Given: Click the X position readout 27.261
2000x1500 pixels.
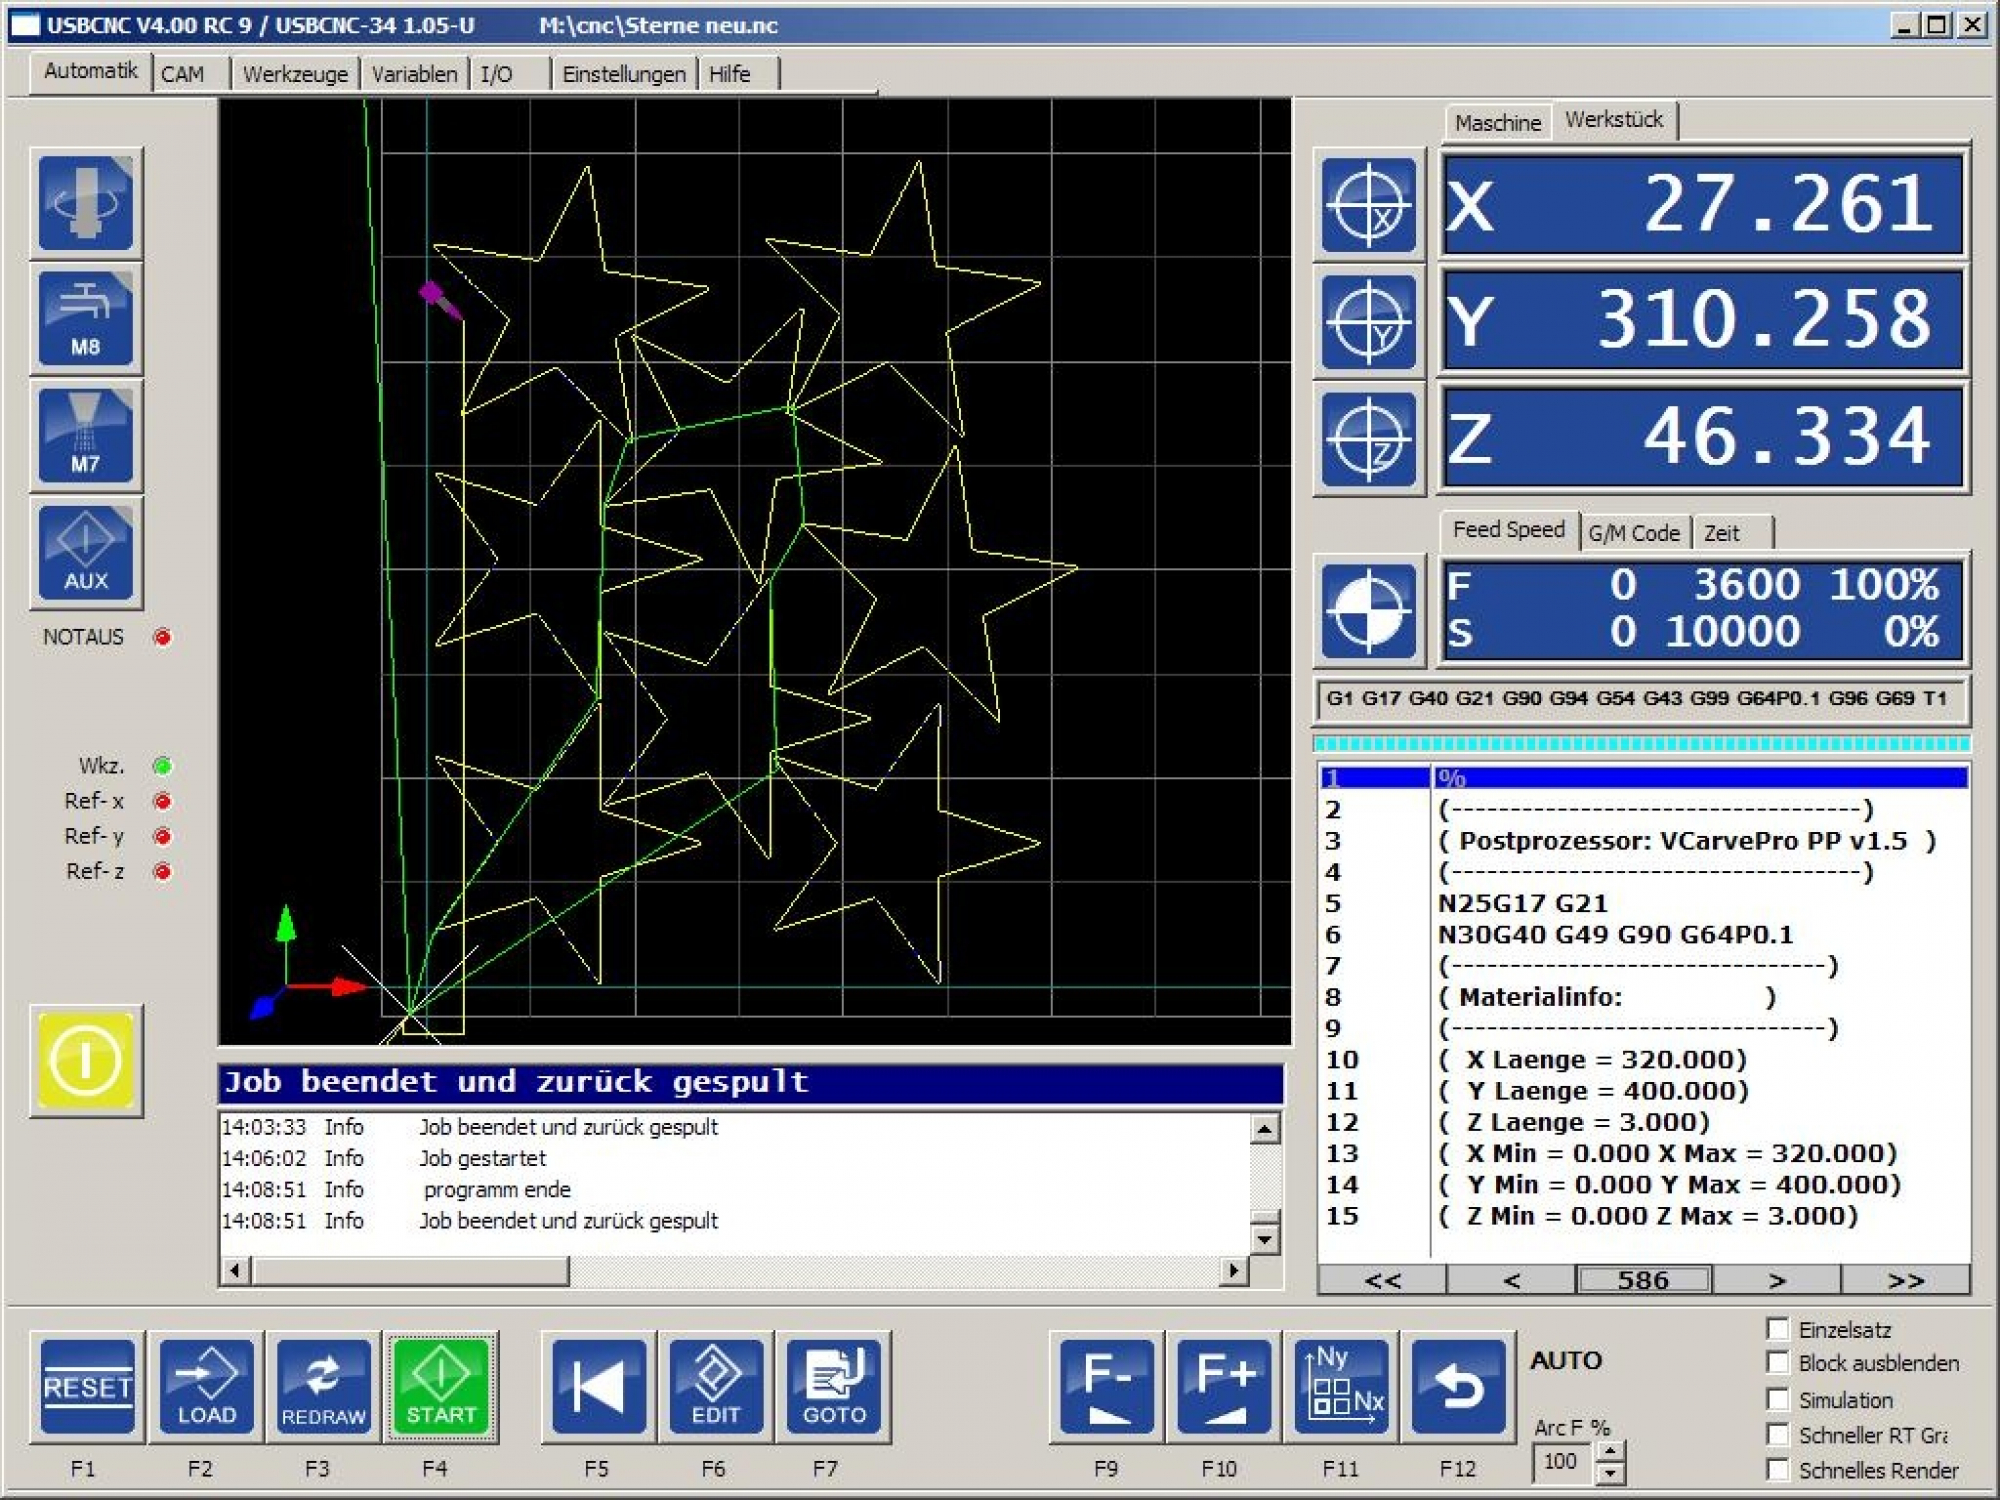Looking at the screenshot, I should [1703, 204].
